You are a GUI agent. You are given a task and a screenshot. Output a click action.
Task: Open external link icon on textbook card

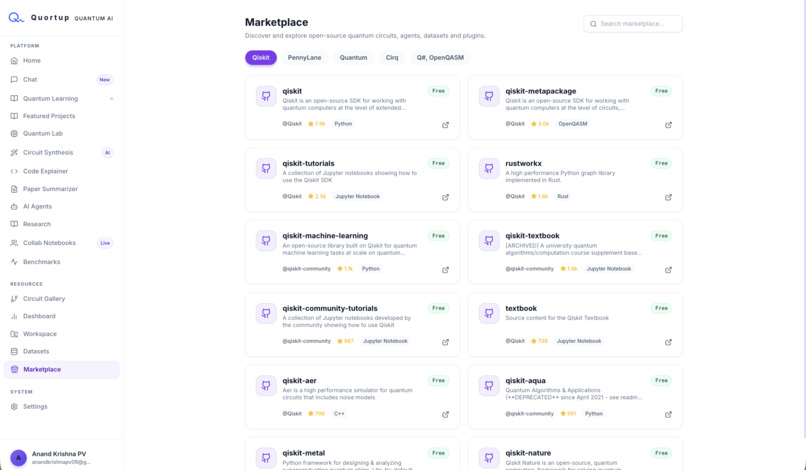click(668, 342)
